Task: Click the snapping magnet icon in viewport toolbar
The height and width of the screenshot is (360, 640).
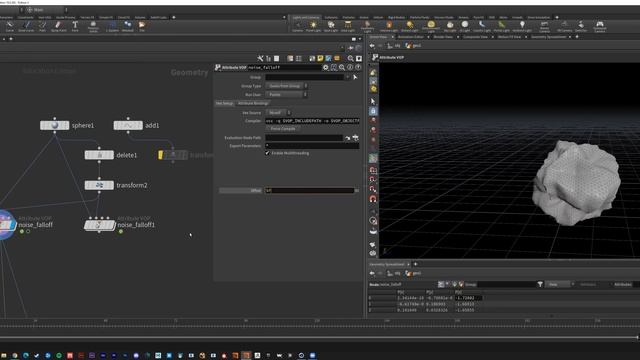Action: [x=373, y=199]
